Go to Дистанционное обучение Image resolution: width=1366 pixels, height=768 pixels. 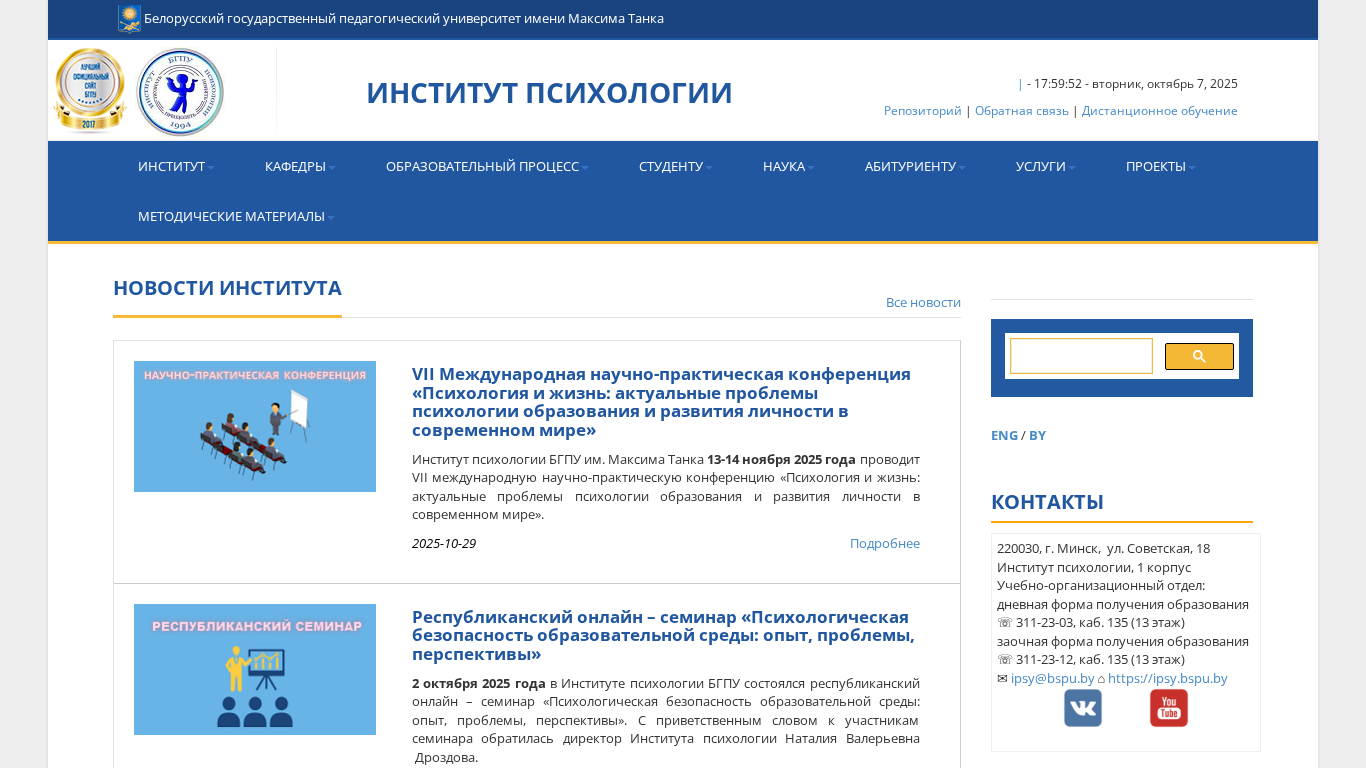click(1160, 111)
